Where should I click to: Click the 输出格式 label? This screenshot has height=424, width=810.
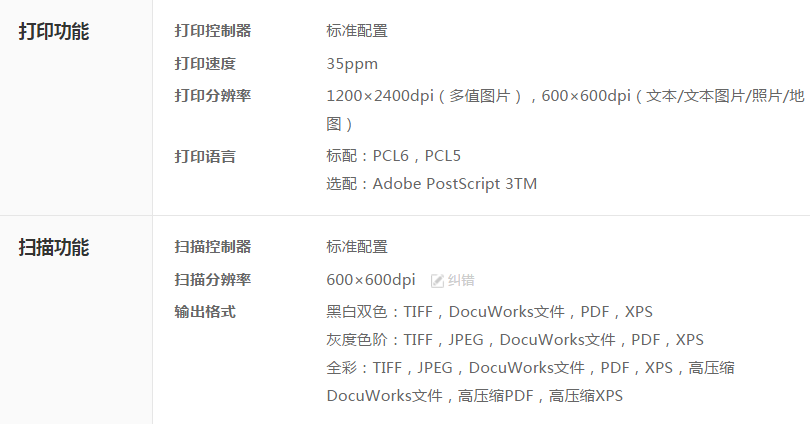[205, 311]
